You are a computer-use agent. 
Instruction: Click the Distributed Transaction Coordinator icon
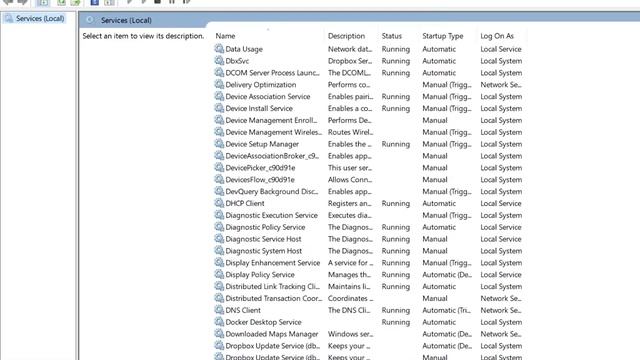[219, 297]
